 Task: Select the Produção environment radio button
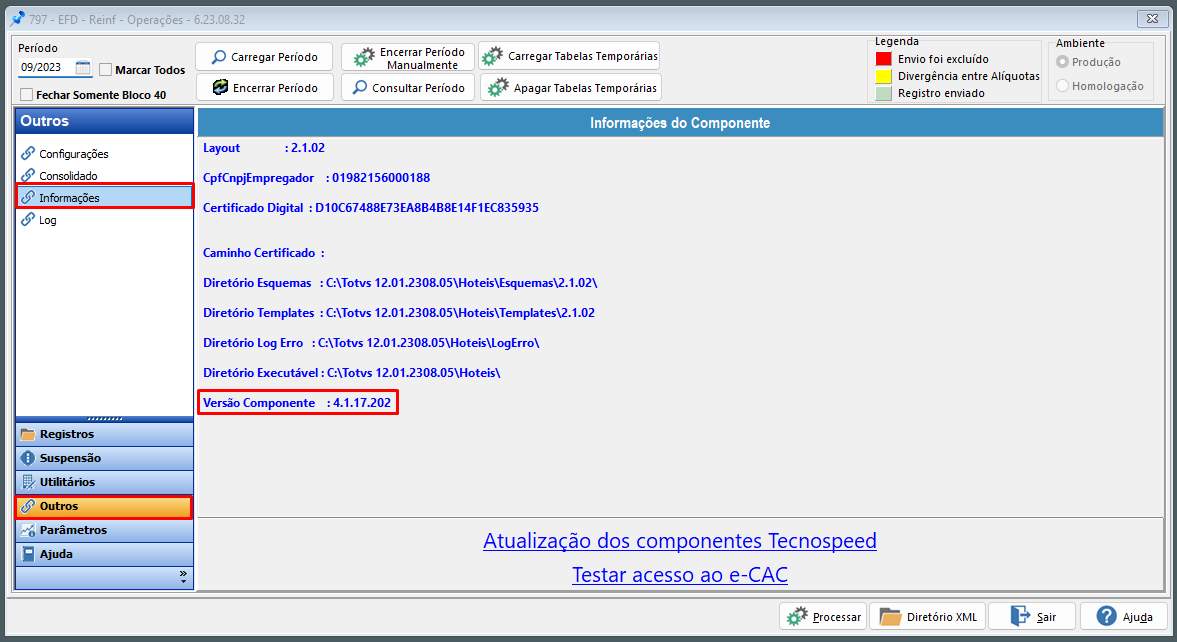pyautogui.click(x=1062, y=62)
